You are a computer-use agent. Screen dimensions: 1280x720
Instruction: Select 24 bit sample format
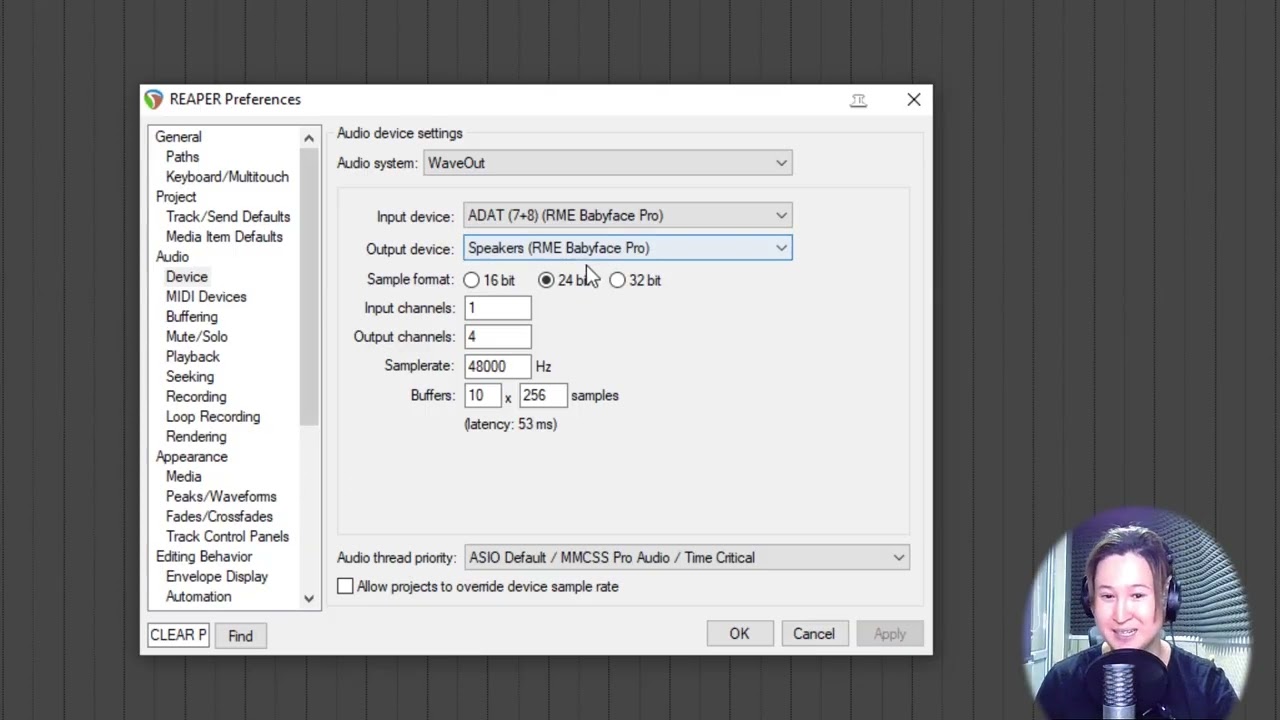pos(546,280)
